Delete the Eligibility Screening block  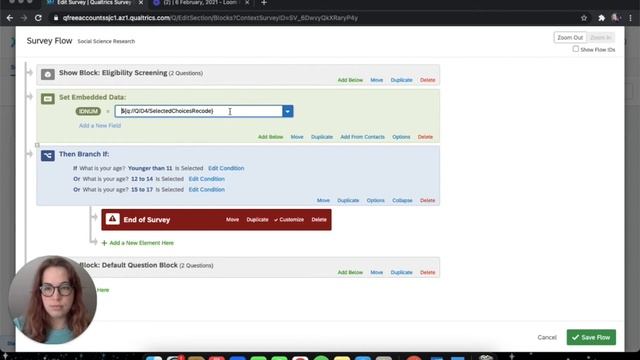click(x=428, y=80)
